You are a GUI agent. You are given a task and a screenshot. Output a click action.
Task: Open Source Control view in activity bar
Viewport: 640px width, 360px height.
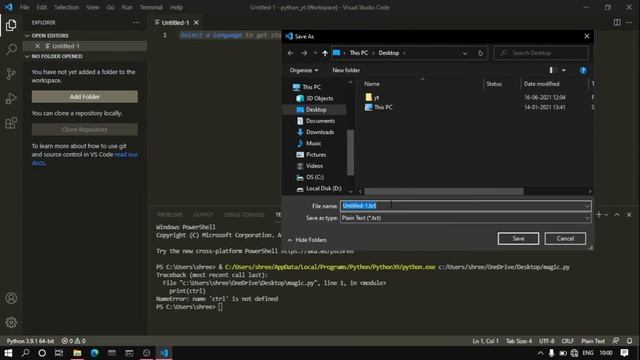pyautogui.click(x=11, y=74)
